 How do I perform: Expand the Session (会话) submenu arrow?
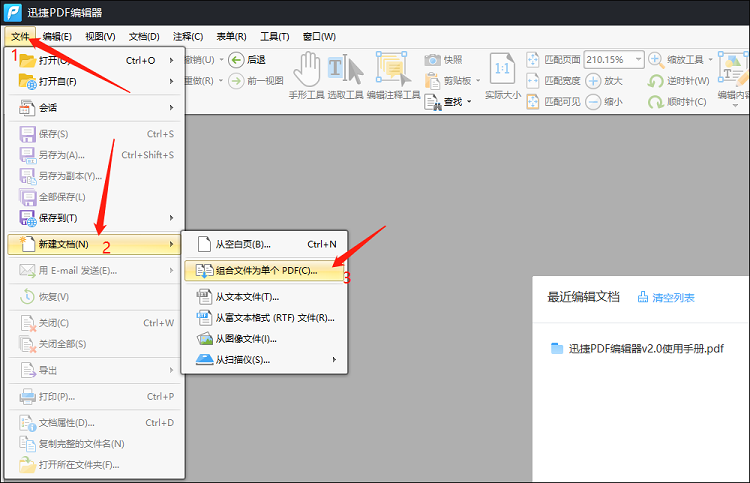(171, 108)
